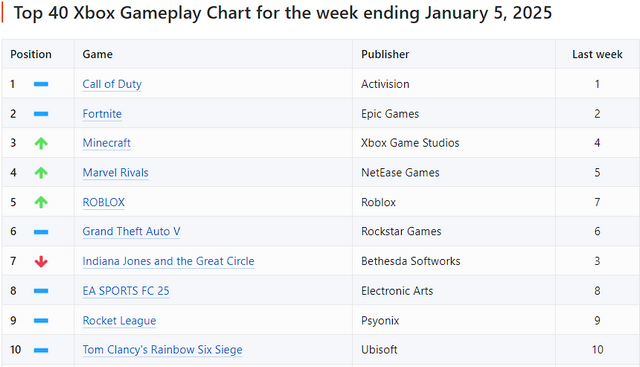640x367 pixels.
Task: Click the green up arrow beside ROBLOX
Action: [x=41, y=202]
